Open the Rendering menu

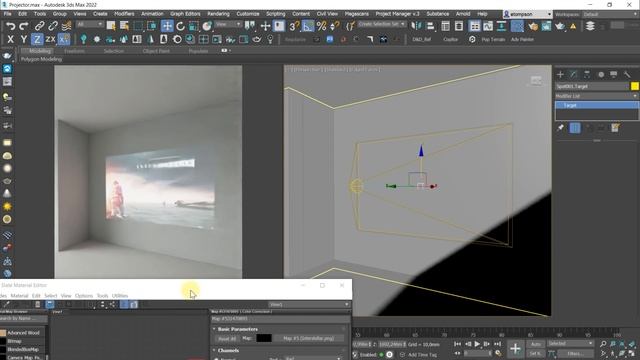point(218,14)
